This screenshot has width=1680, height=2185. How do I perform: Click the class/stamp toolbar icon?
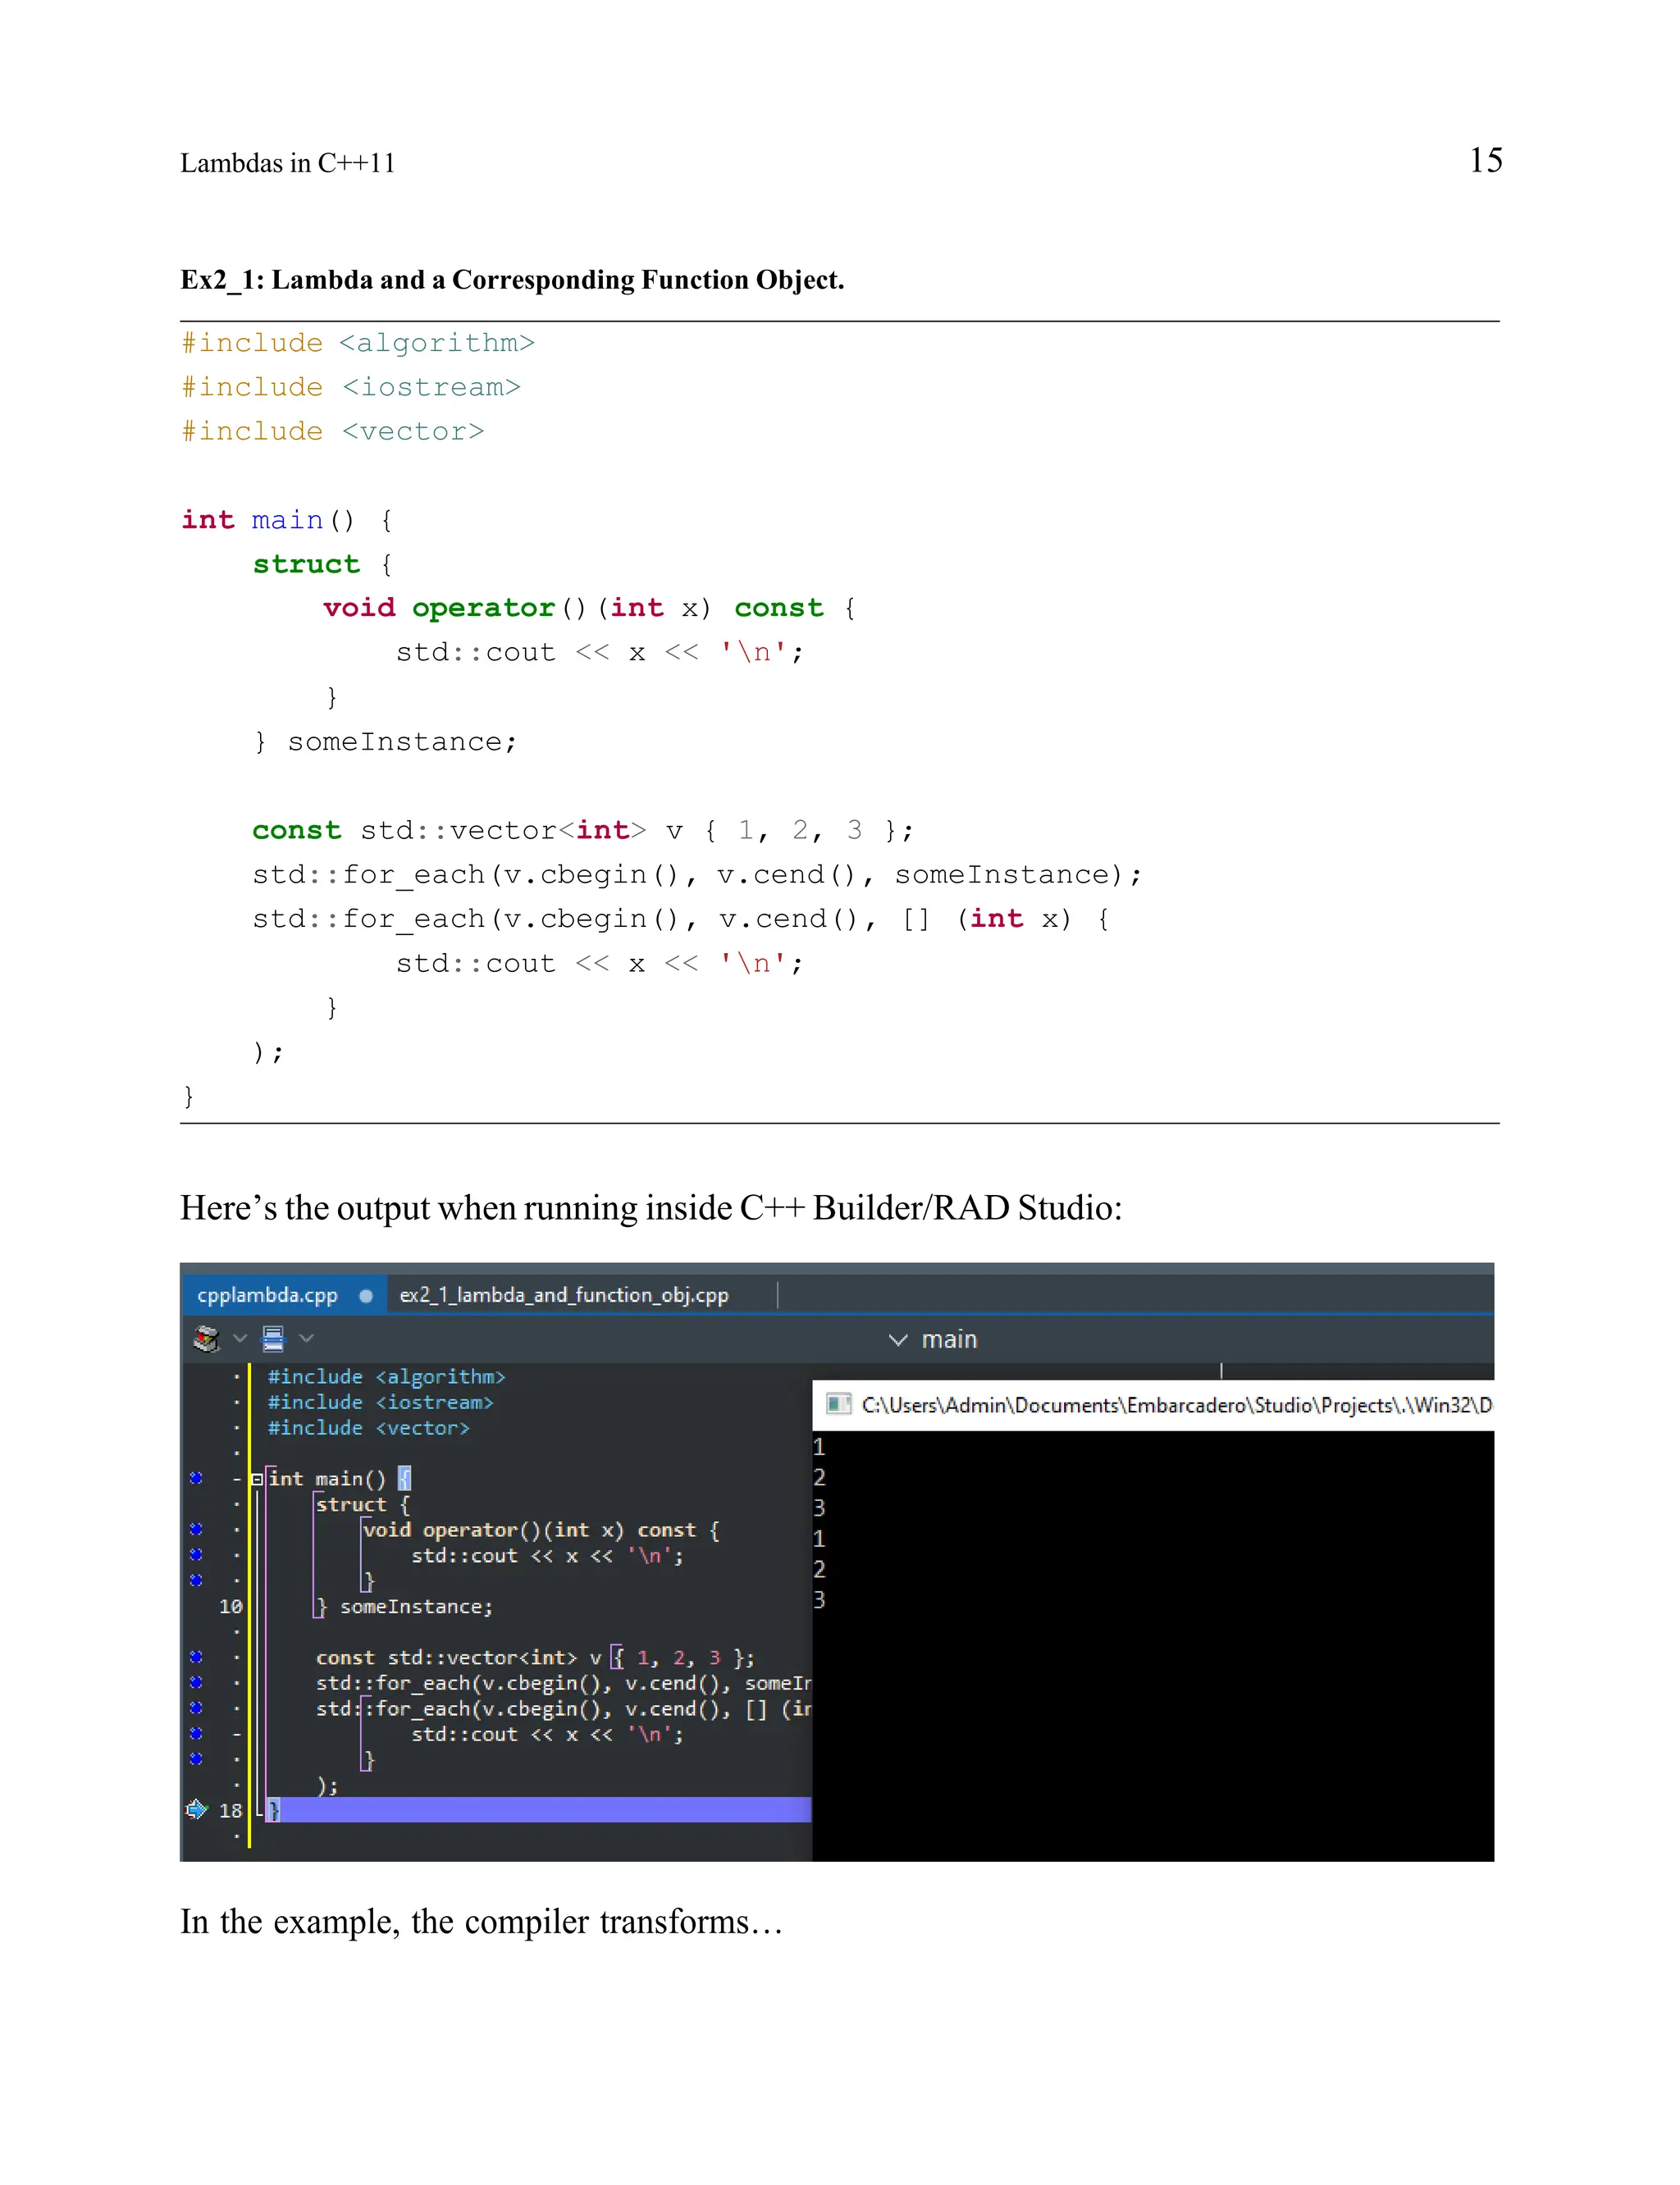click(x=206, y=1338)
